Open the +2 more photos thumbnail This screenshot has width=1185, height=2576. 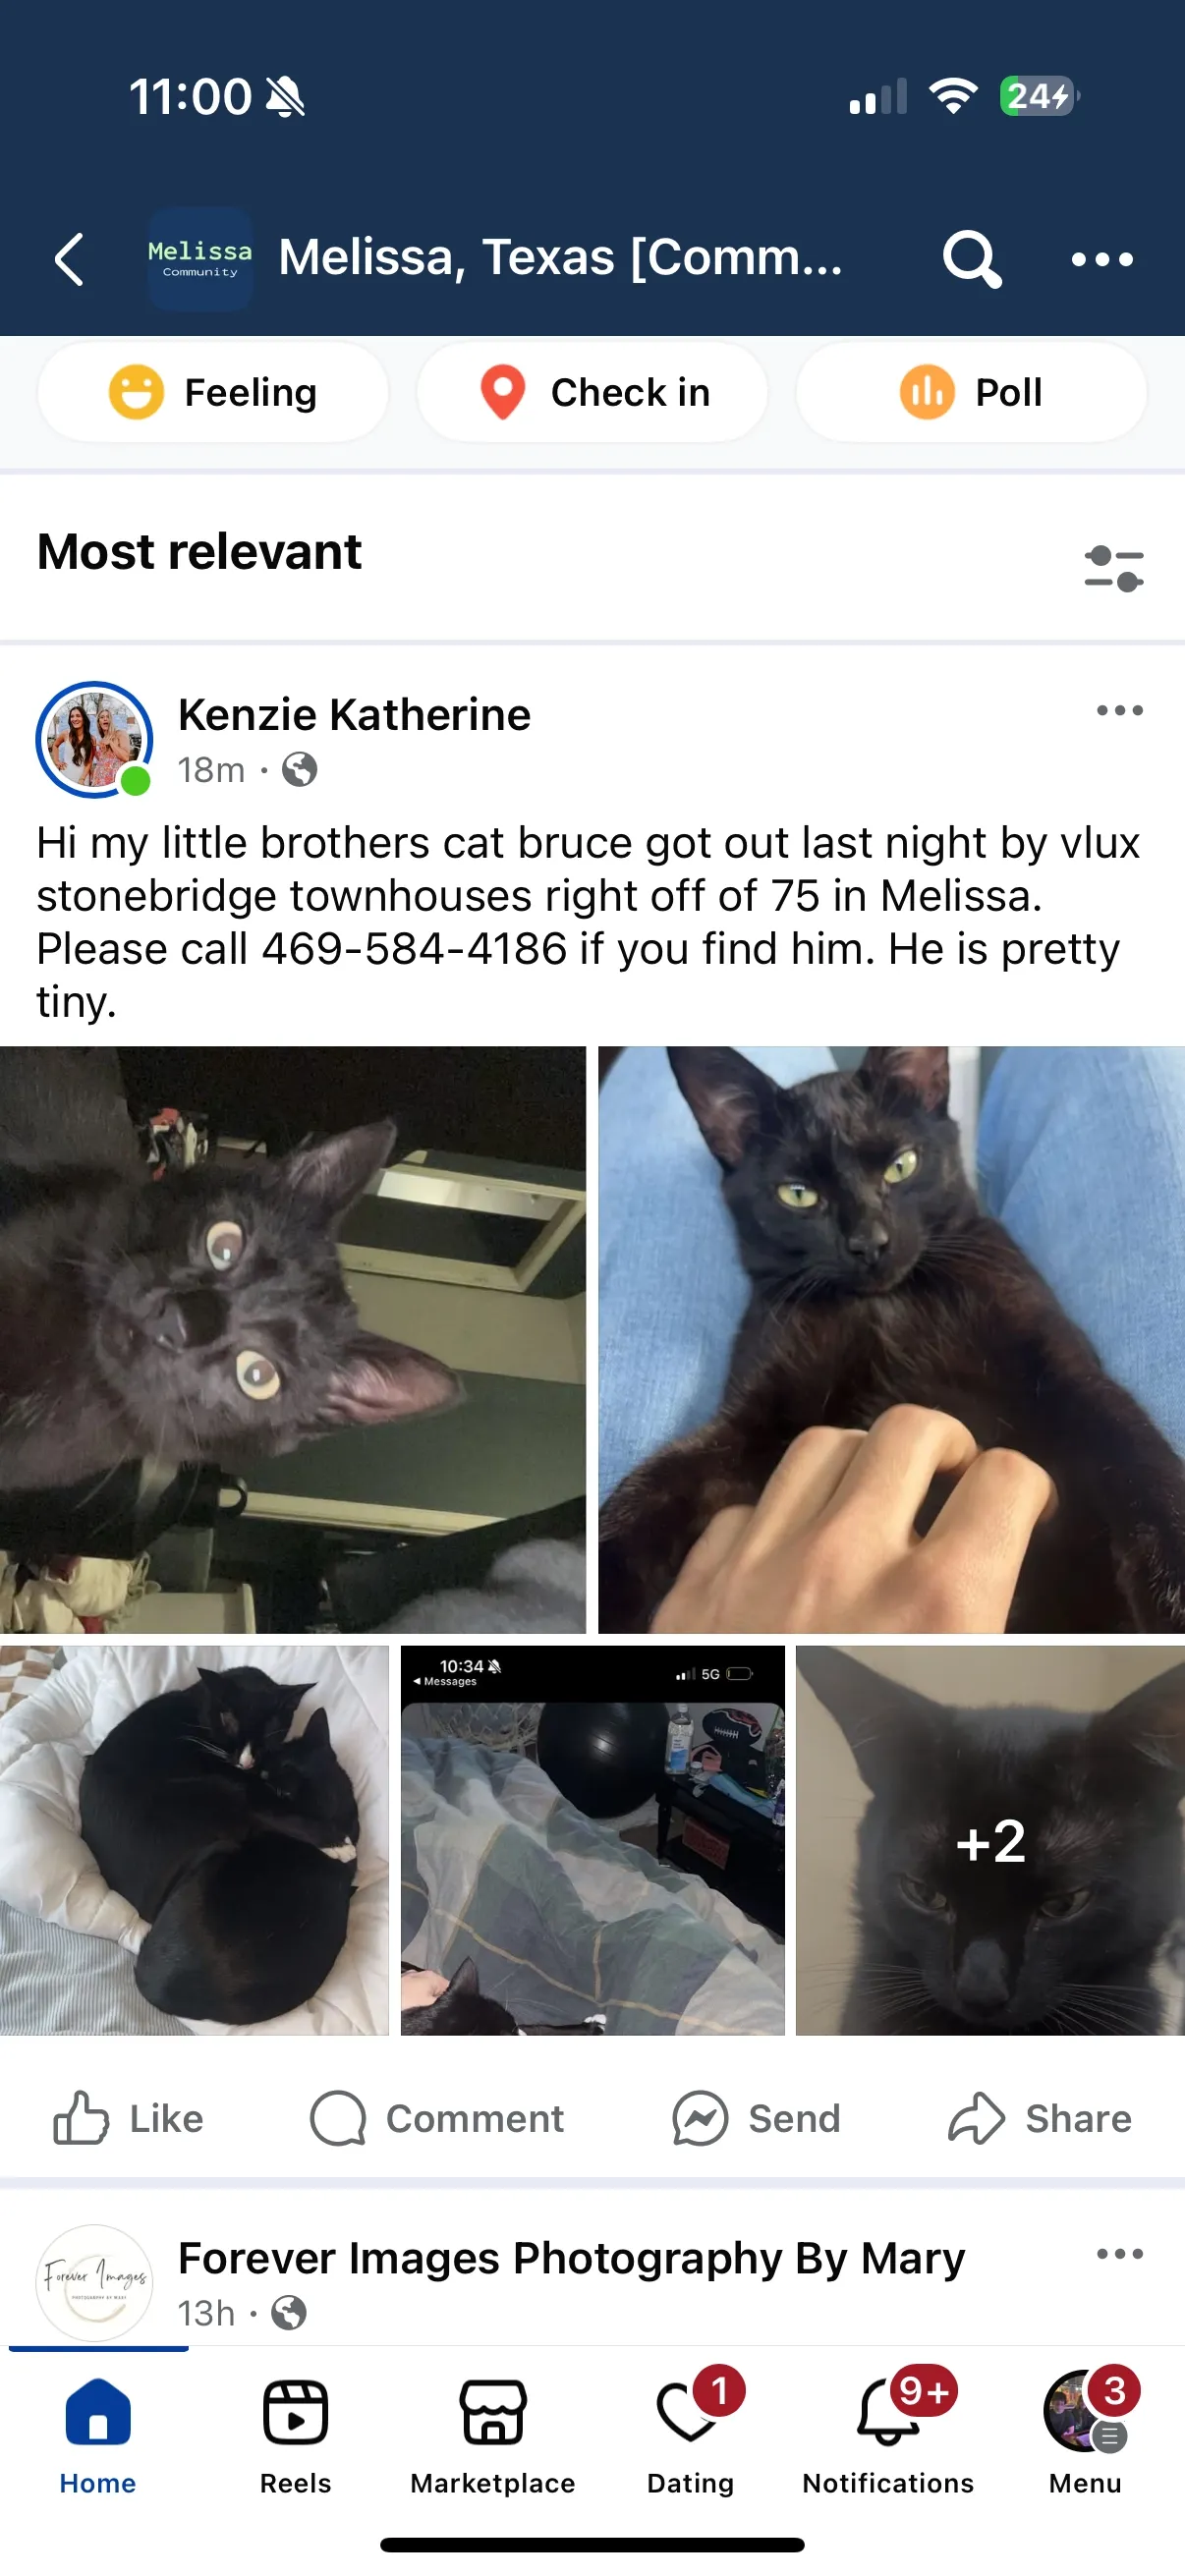990,1840
